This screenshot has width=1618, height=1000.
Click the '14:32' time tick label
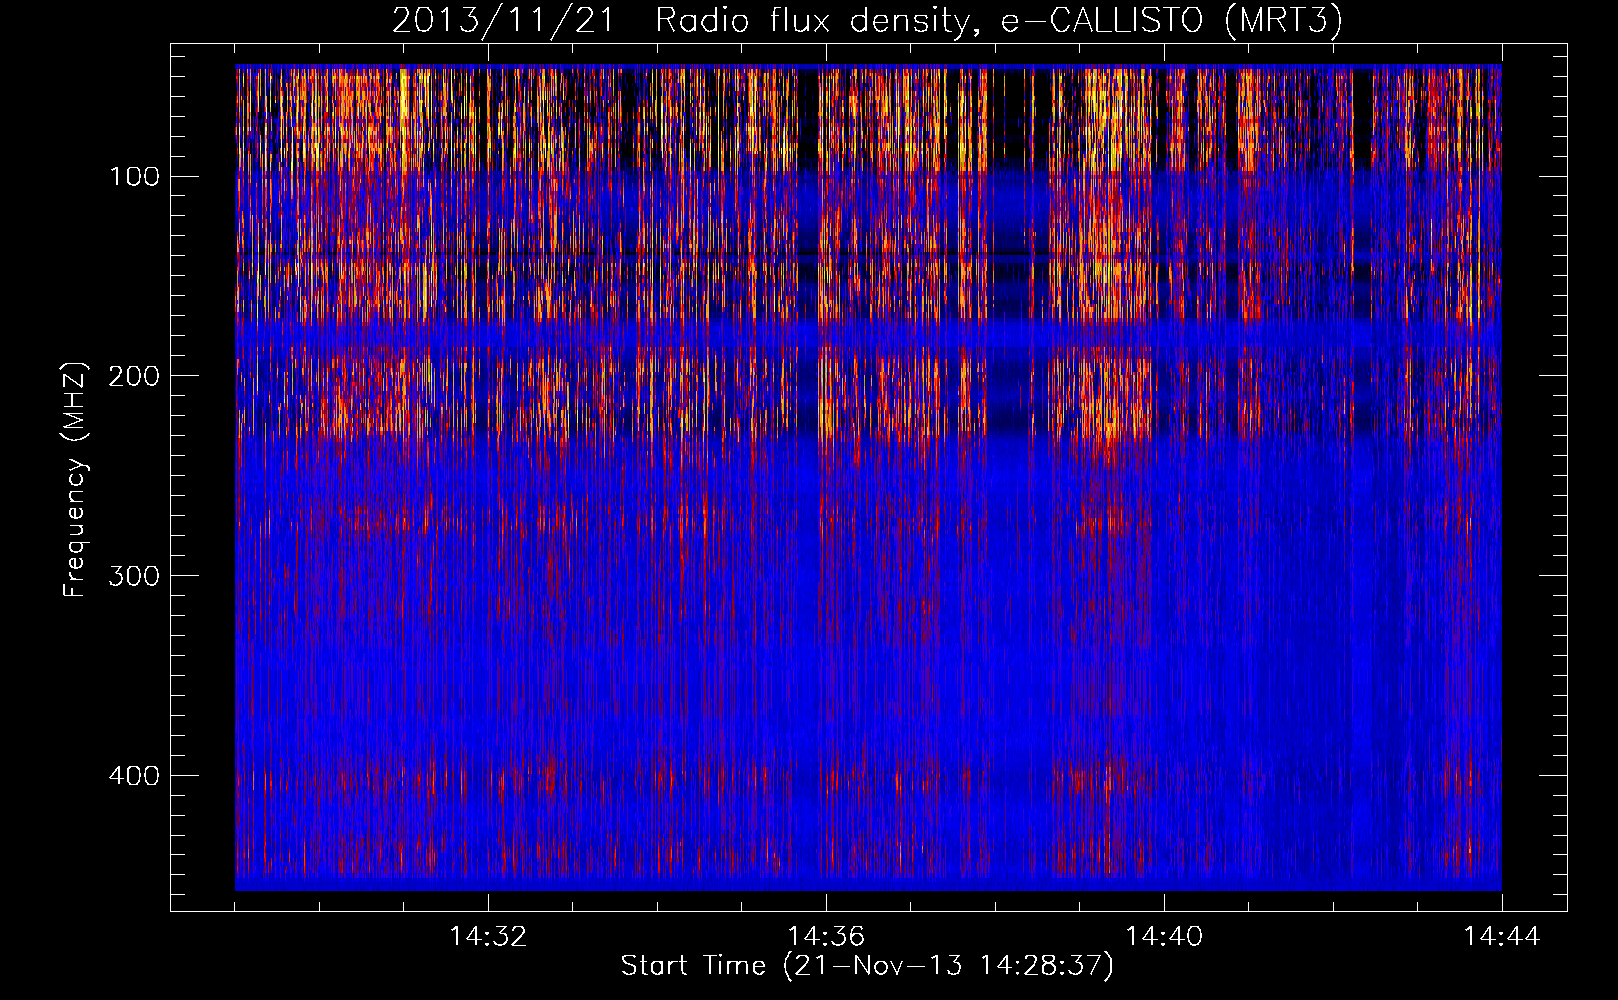point(488,937)
